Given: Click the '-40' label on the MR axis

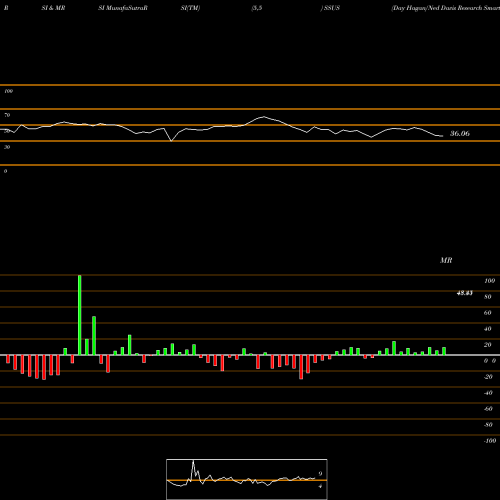Looking at the screenshot, I should click(x=488, y=393).
